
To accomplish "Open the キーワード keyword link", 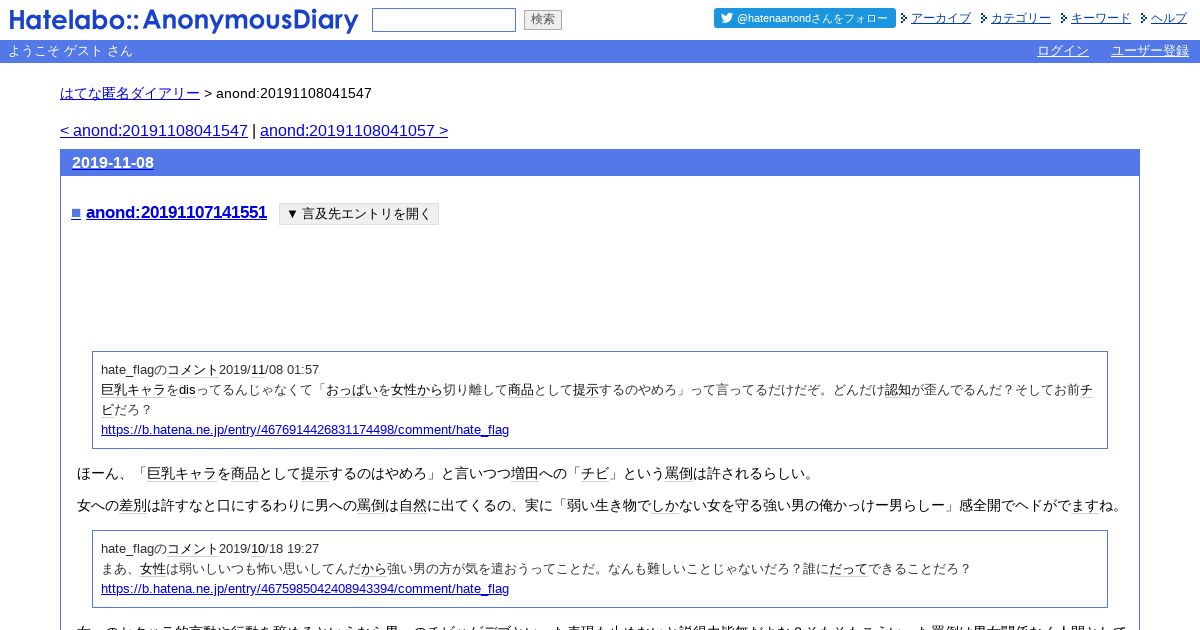I will [1101, 18].
